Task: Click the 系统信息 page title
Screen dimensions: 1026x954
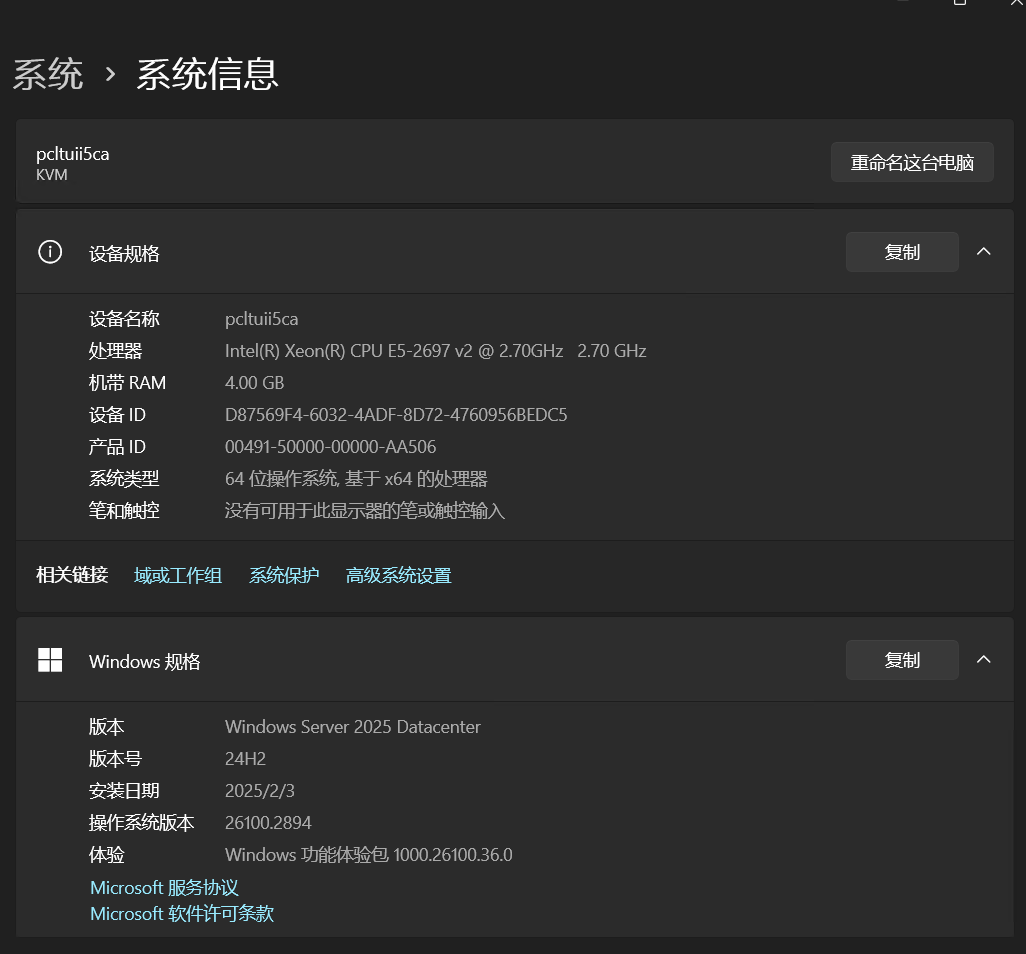Action: [207, 74]
